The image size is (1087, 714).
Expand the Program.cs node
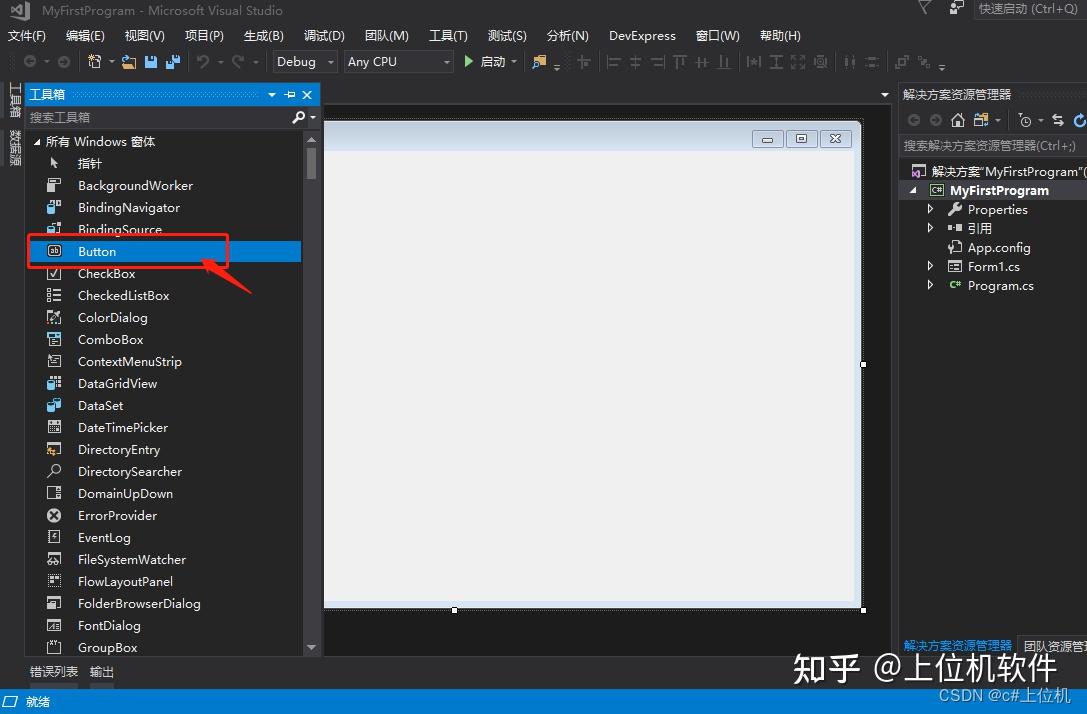click(930, 285)
